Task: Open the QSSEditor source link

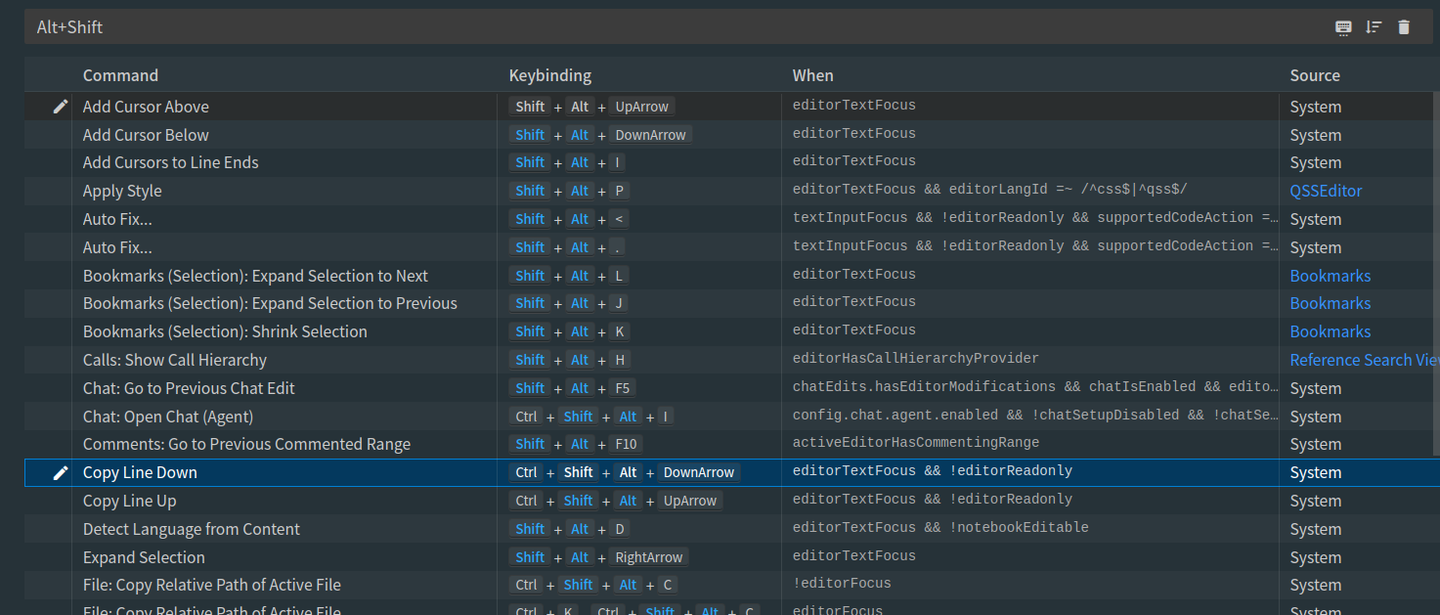Action: tap(1326, 191)
